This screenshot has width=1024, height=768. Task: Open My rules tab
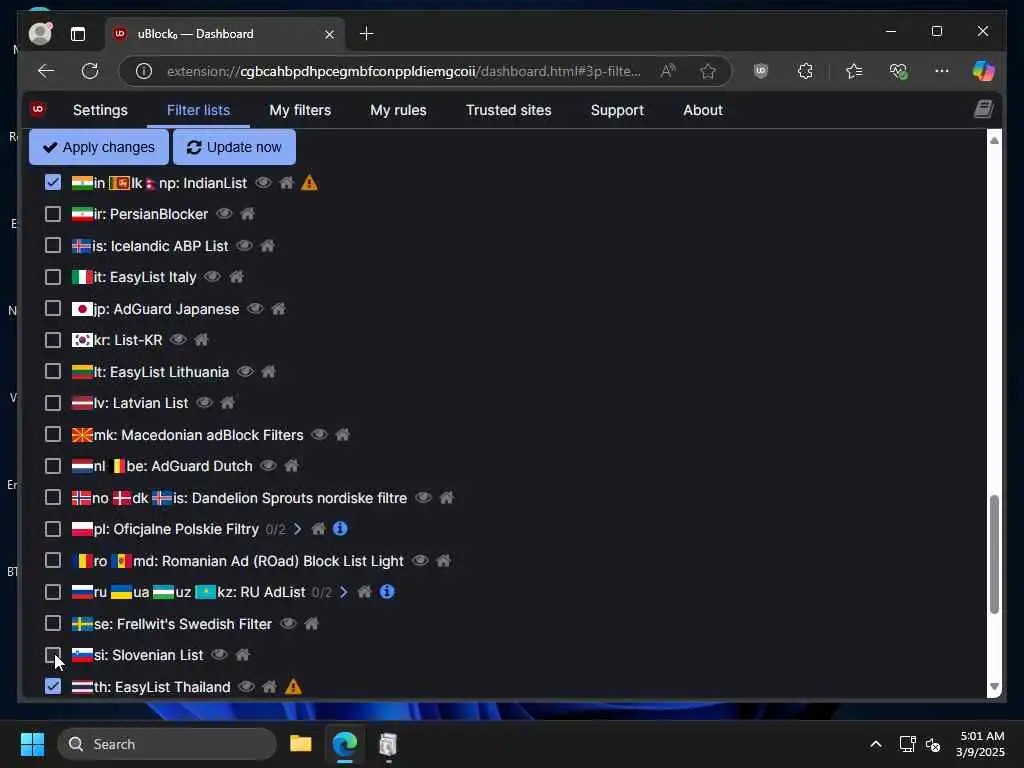[x=398, y=110]
